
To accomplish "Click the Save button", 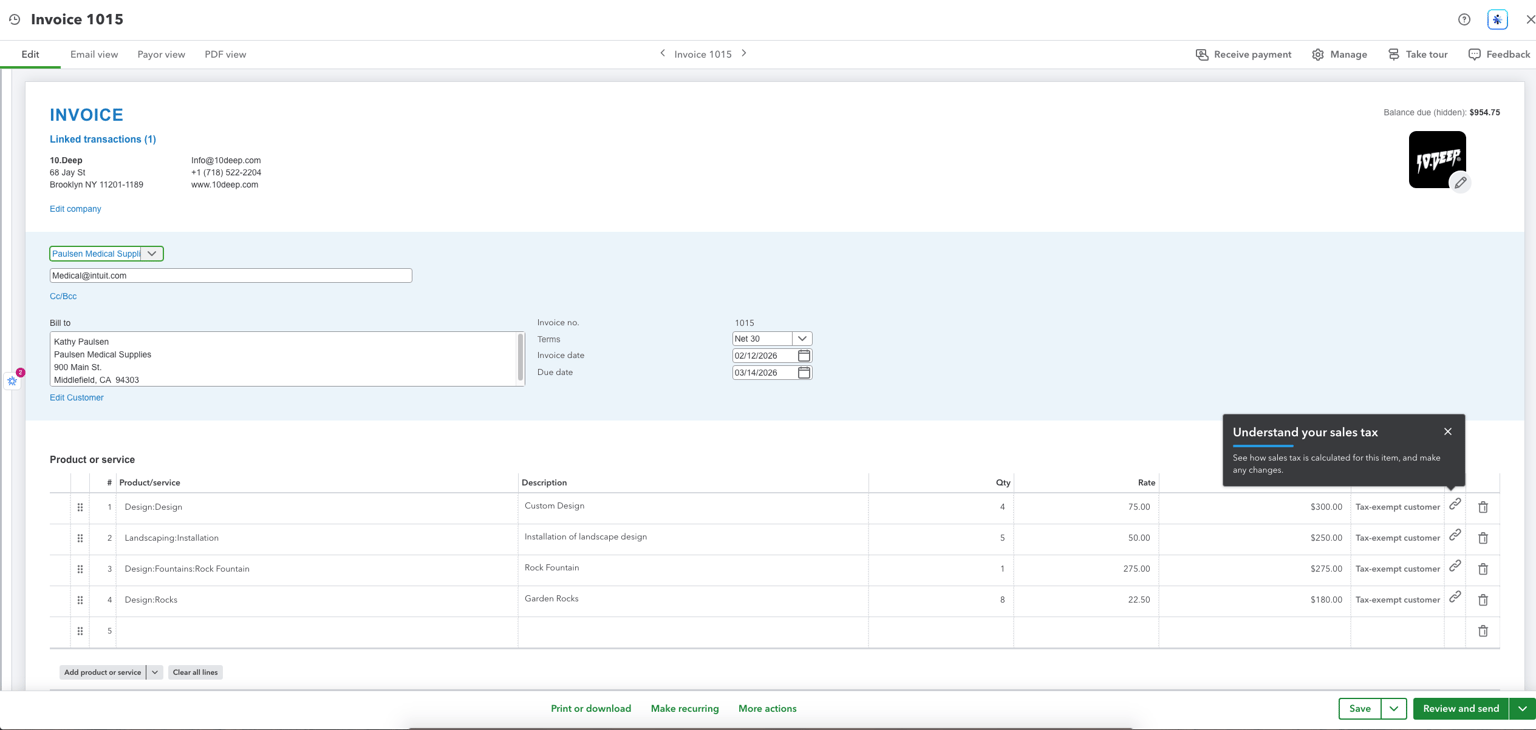I will pos(1360,709).
